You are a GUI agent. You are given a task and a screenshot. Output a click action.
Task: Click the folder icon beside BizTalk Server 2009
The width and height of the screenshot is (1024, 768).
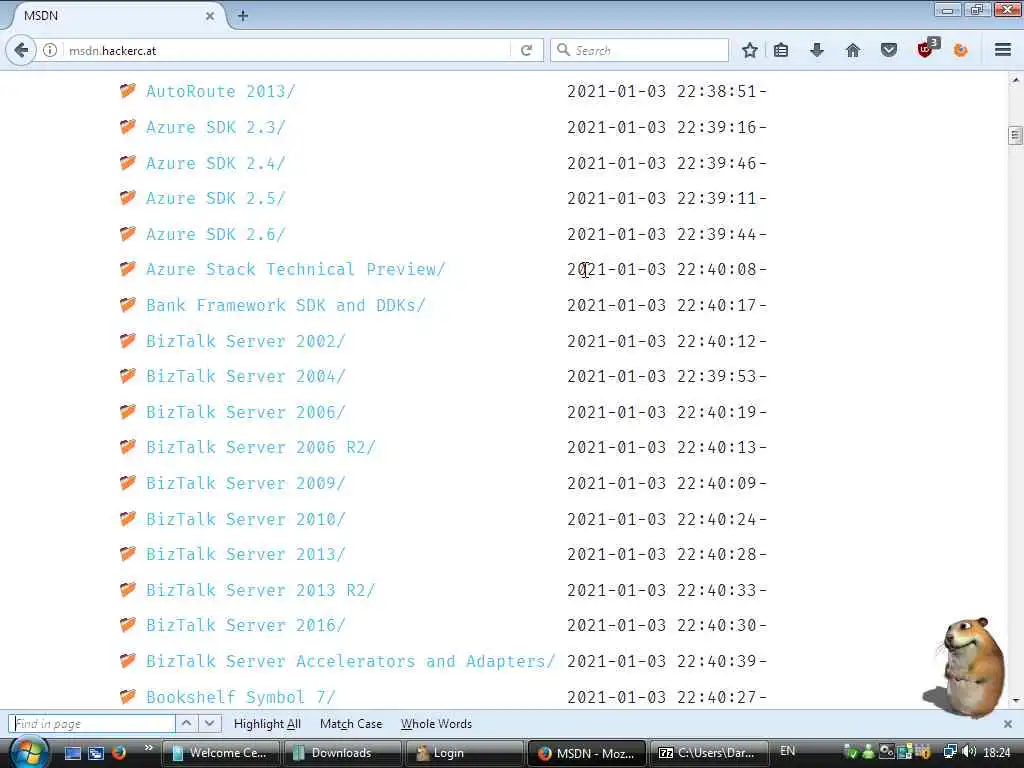click(128, 483)
